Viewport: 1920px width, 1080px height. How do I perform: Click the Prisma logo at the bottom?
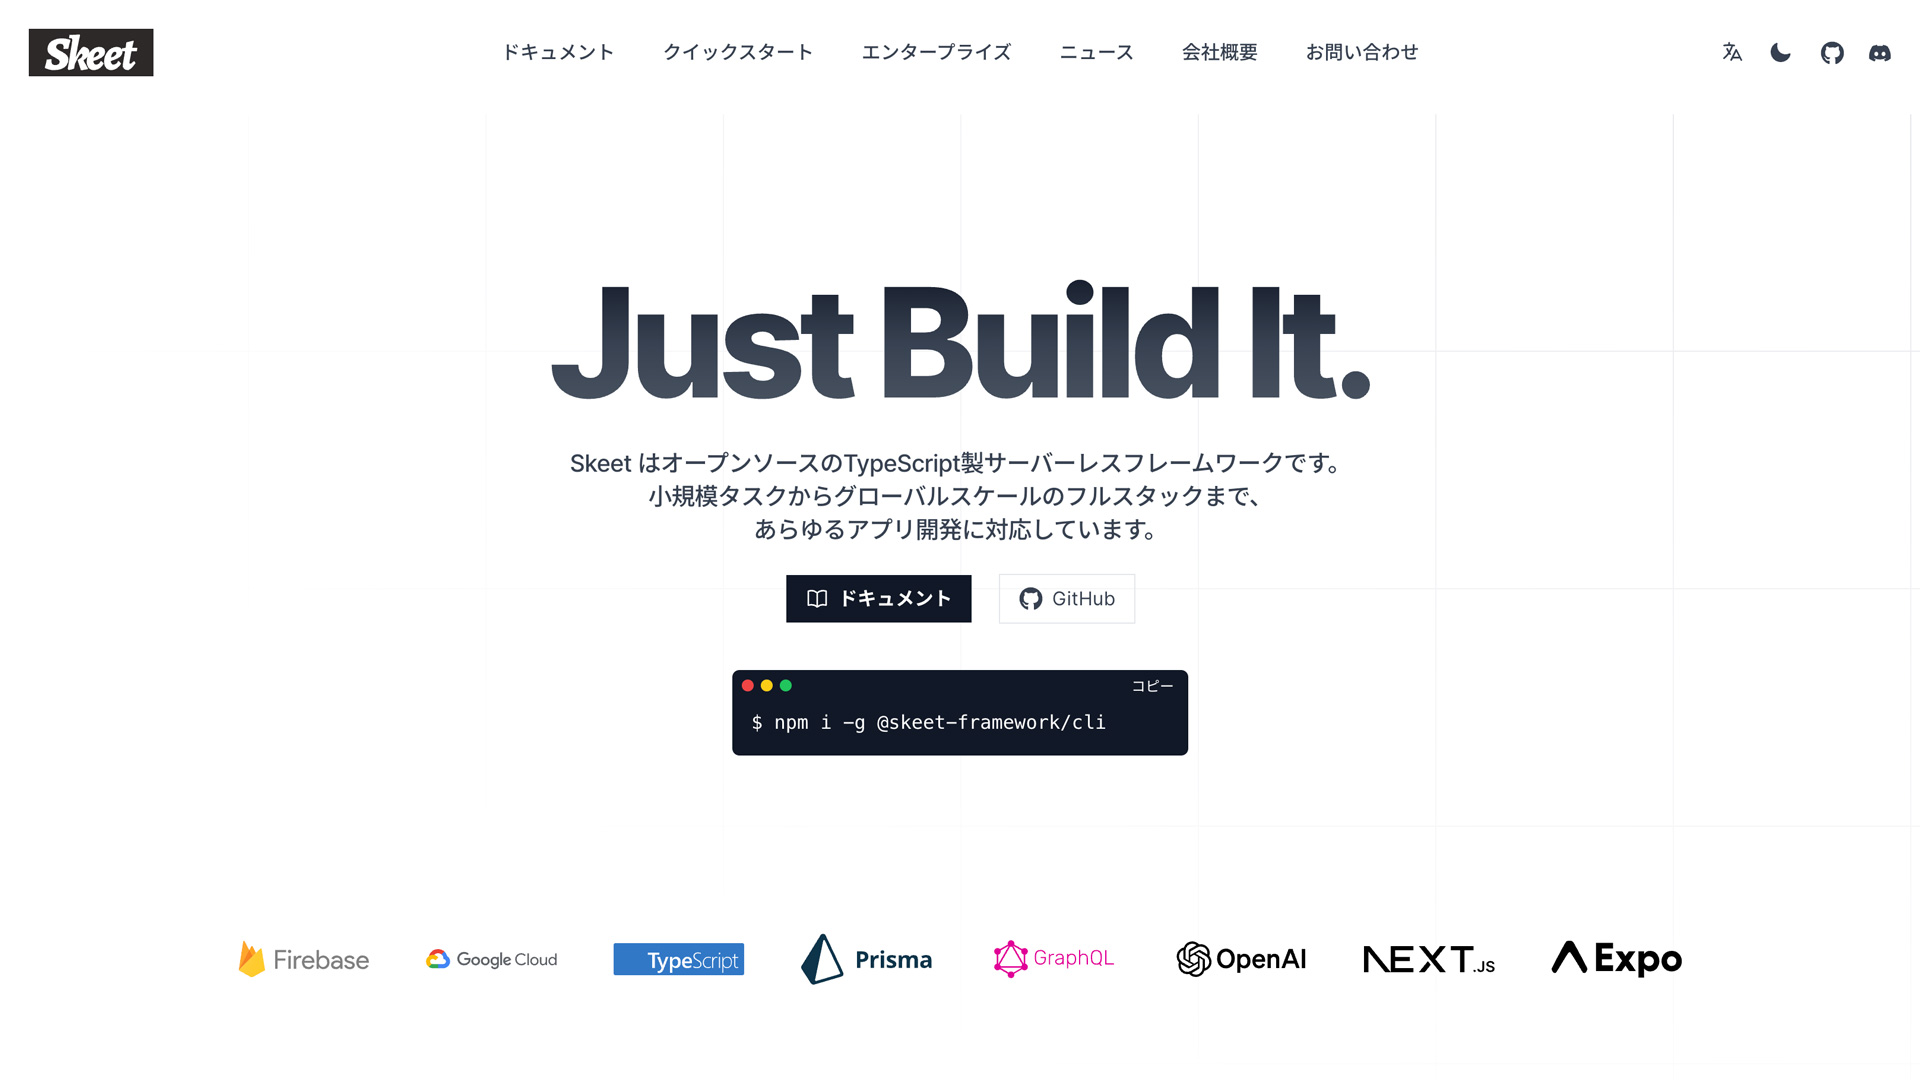(866, 959)
